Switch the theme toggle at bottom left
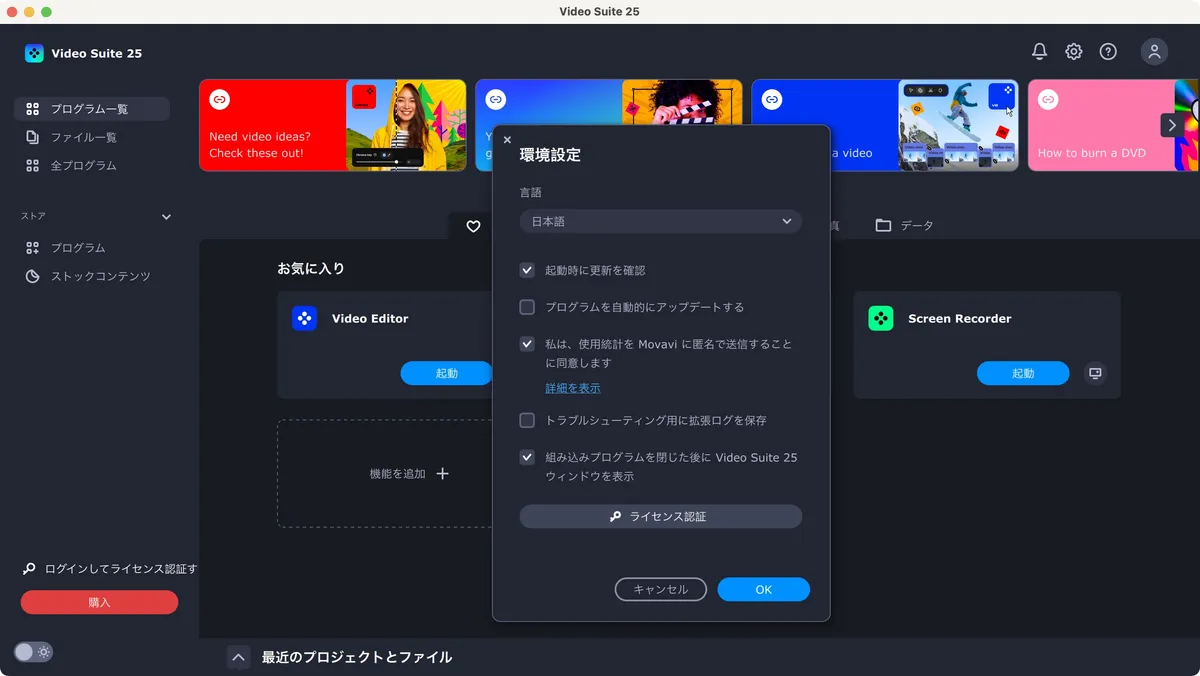The width and height of the screenshot is (1200, 676). point(33,651)
